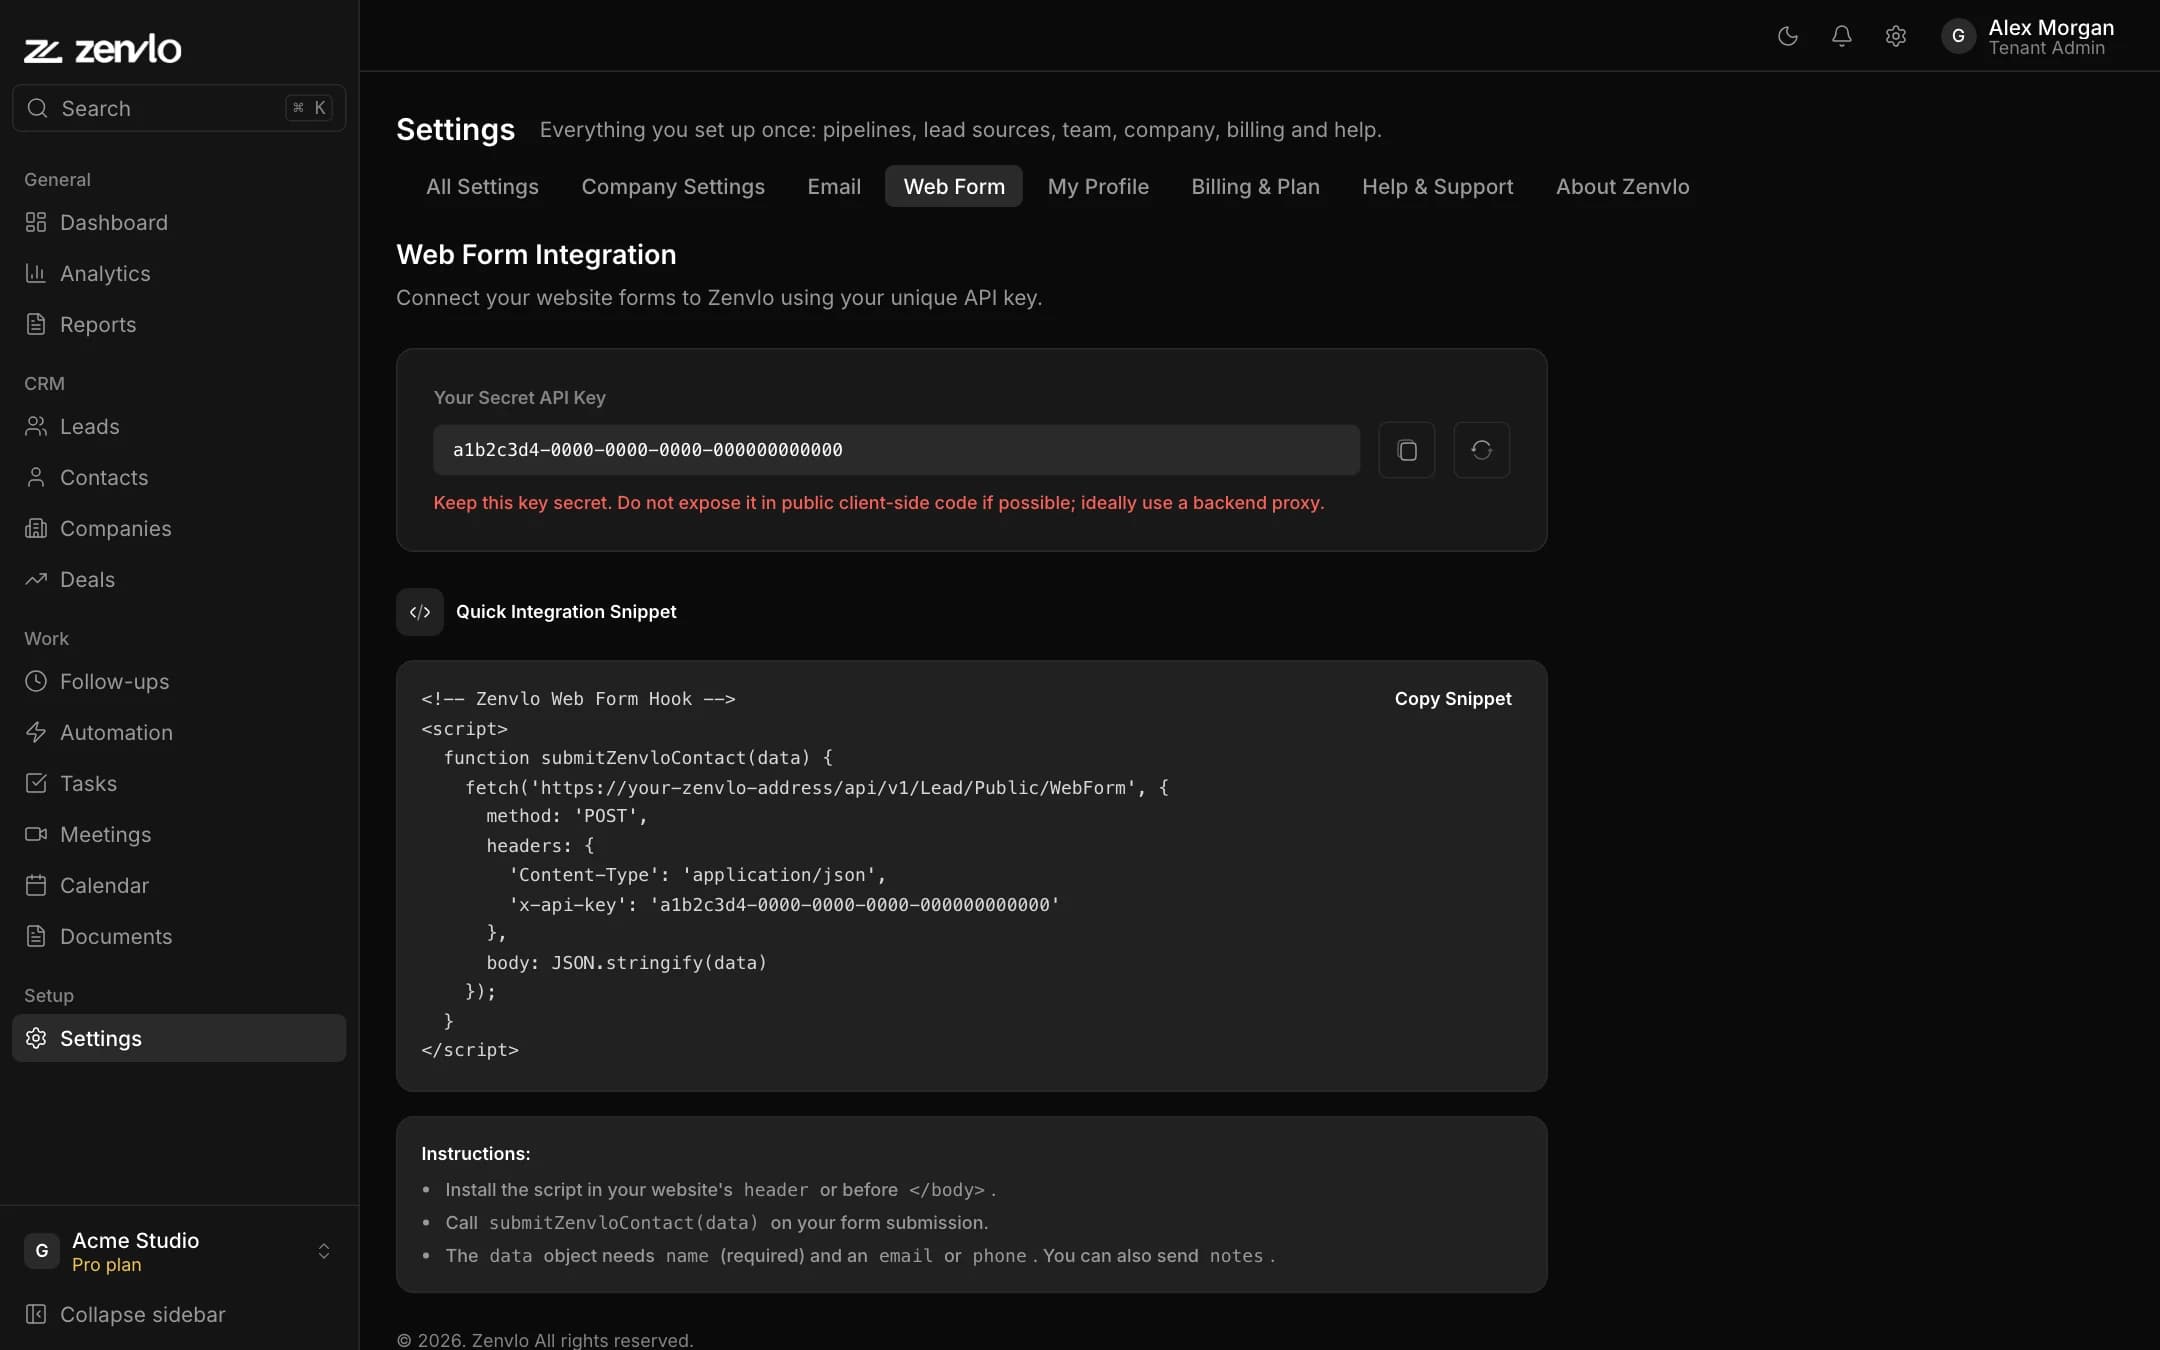Viewport: 2160px width, 1350px height.
Task: Copy the secret API key
Action: [x=1406, y=450]
